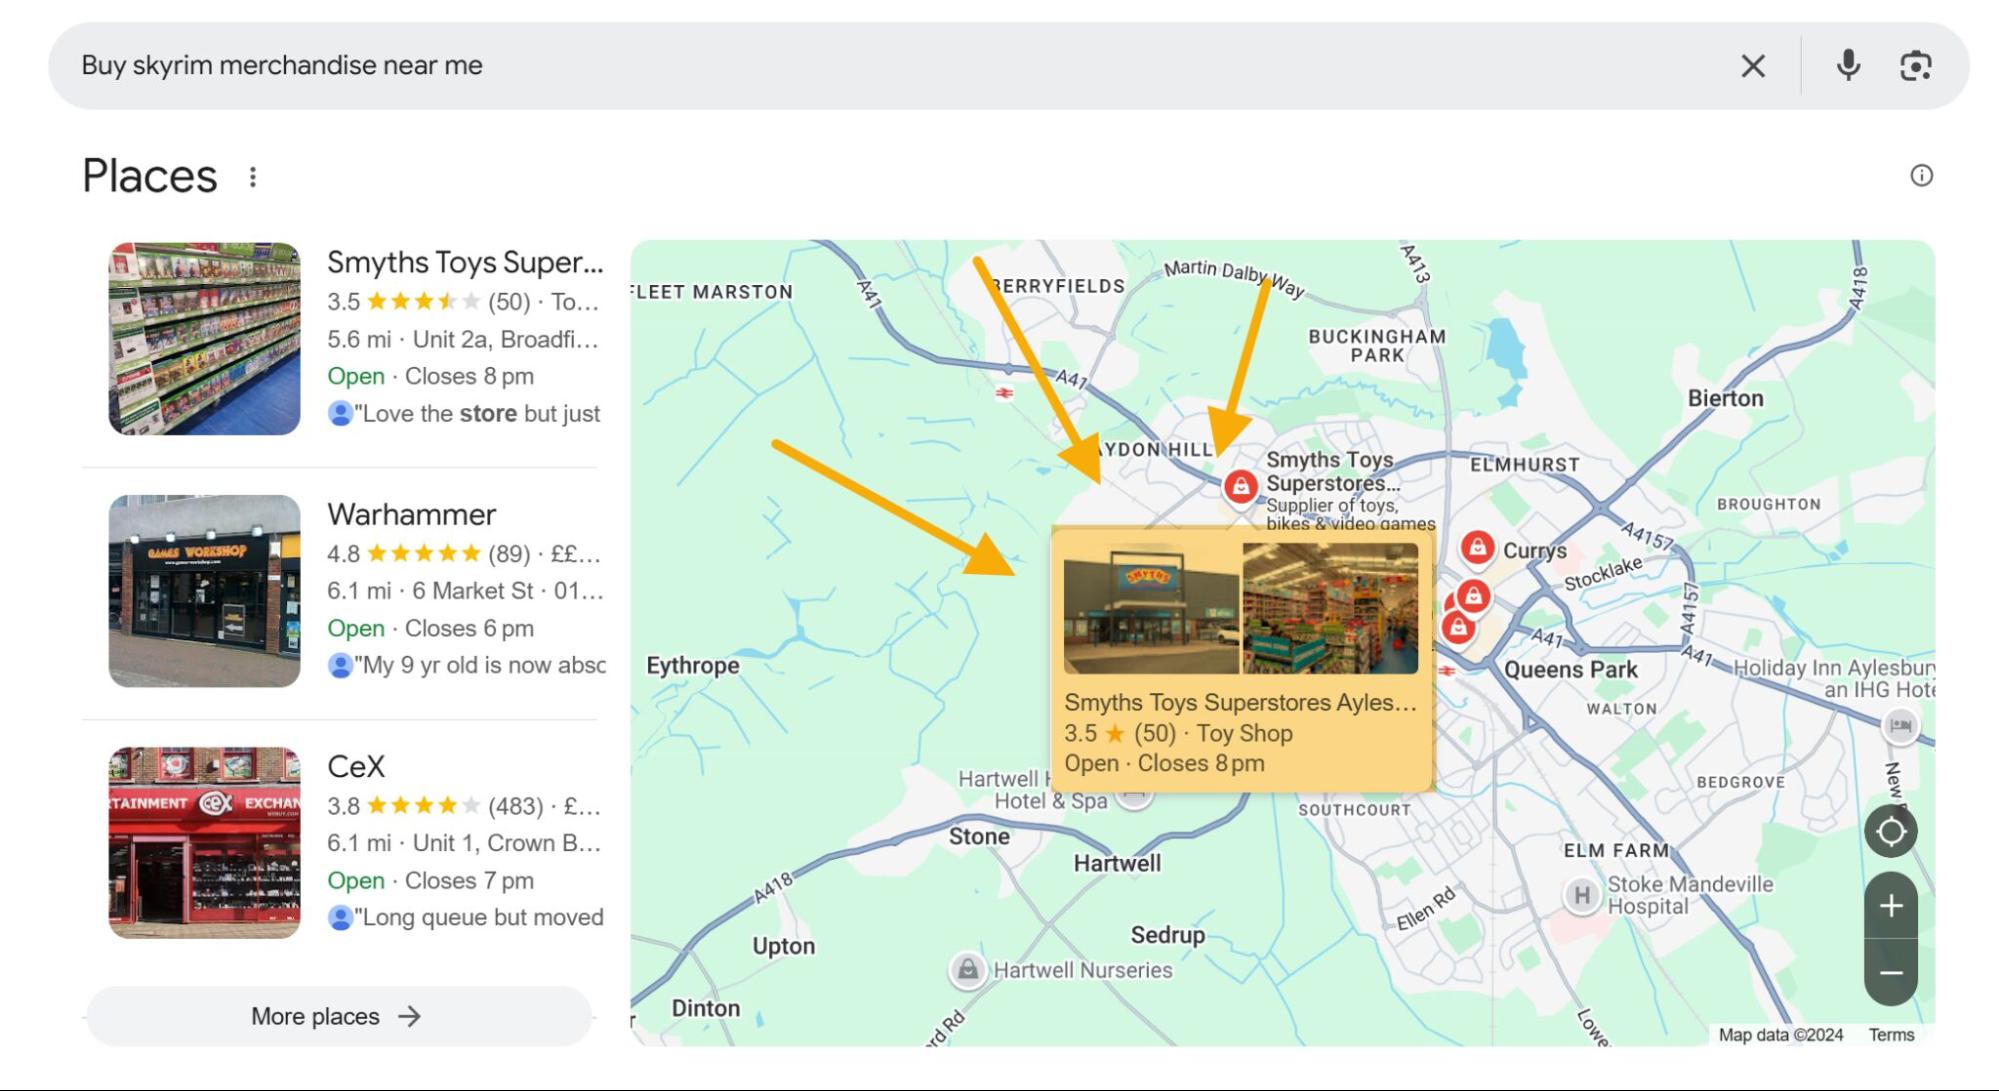Click the Currys store label on the map

pyautogui.click(x=1534, y=551)
